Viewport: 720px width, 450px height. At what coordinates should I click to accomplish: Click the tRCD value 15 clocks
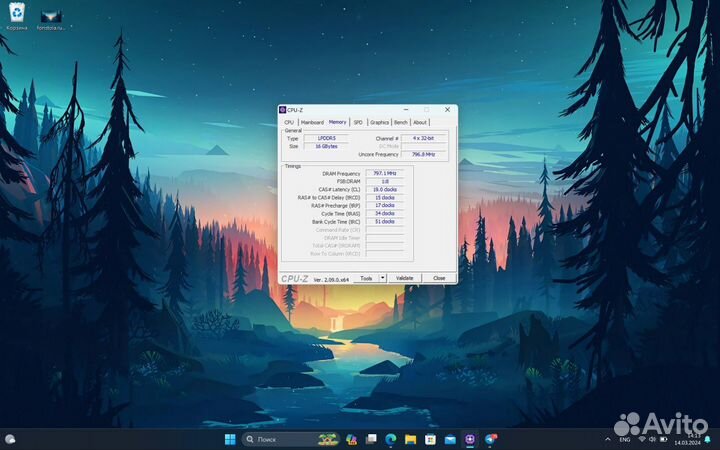pyautogui.click(x=385, y=197)
